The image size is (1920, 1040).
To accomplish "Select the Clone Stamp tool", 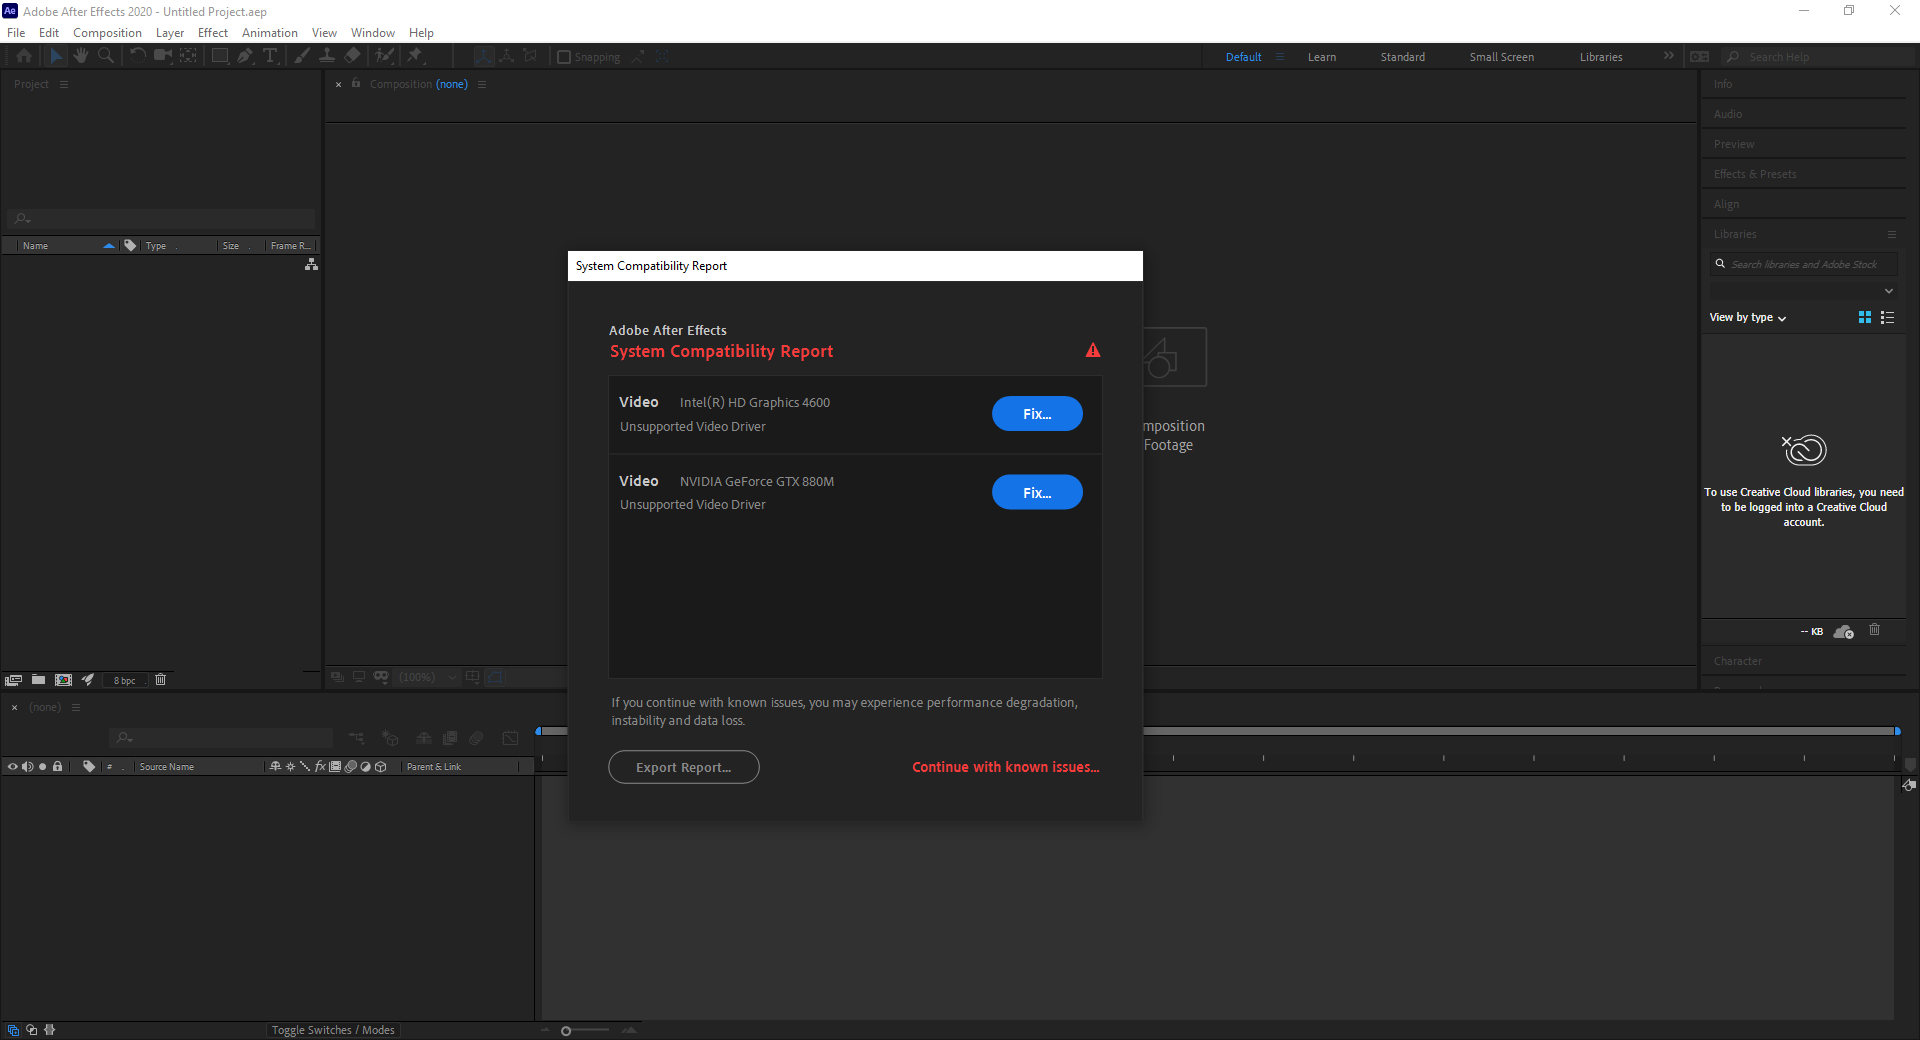I will coord(328,56).
